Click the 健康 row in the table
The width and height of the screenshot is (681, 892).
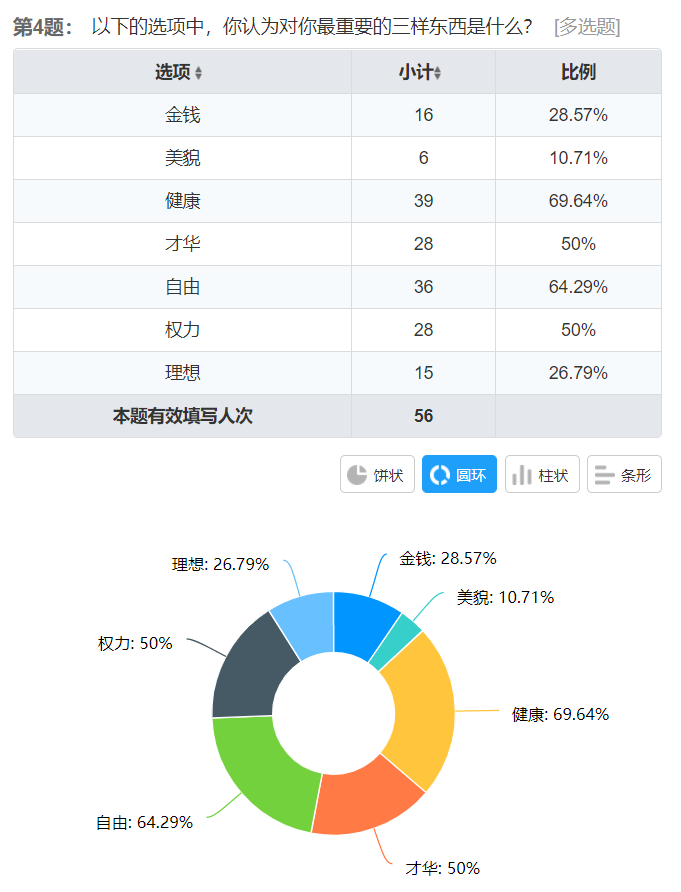point(337,201)
